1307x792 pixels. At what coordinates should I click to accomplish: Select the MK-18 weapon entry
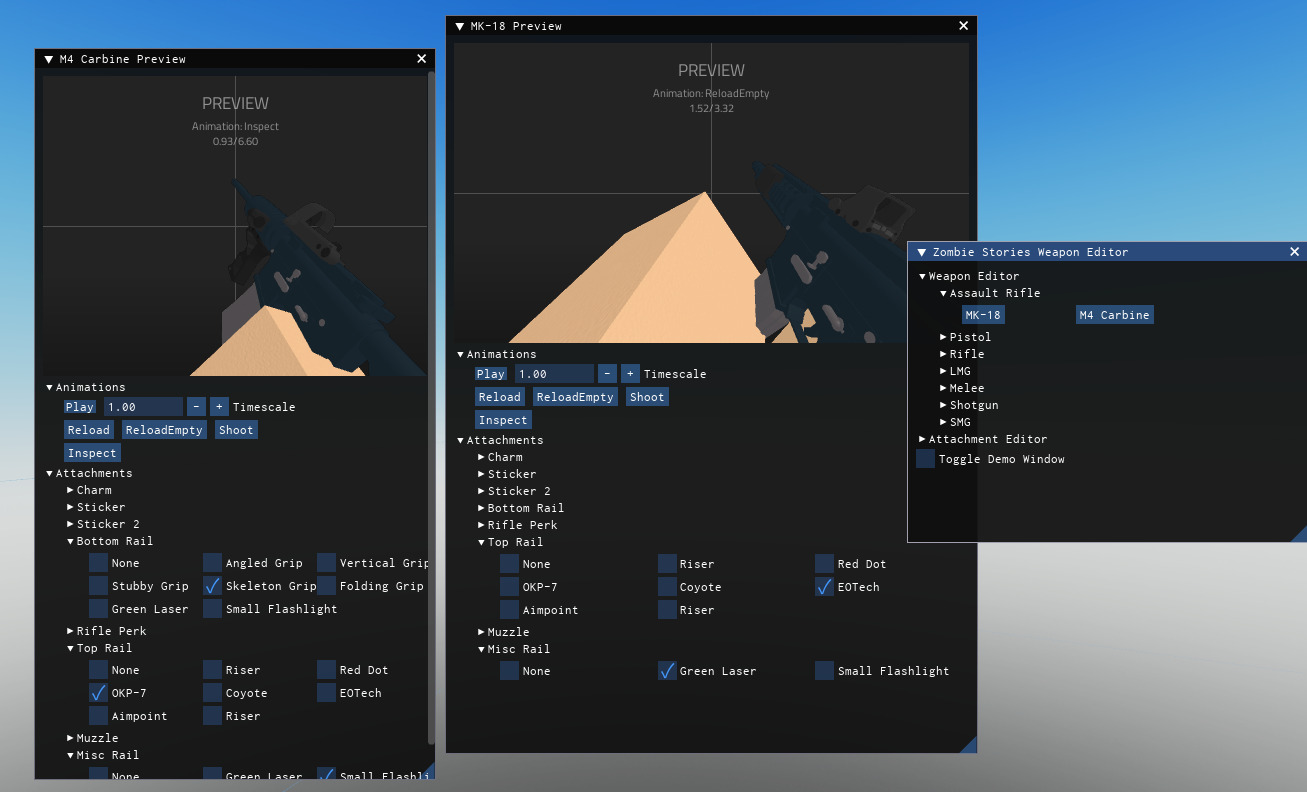[x=983, y=314]
